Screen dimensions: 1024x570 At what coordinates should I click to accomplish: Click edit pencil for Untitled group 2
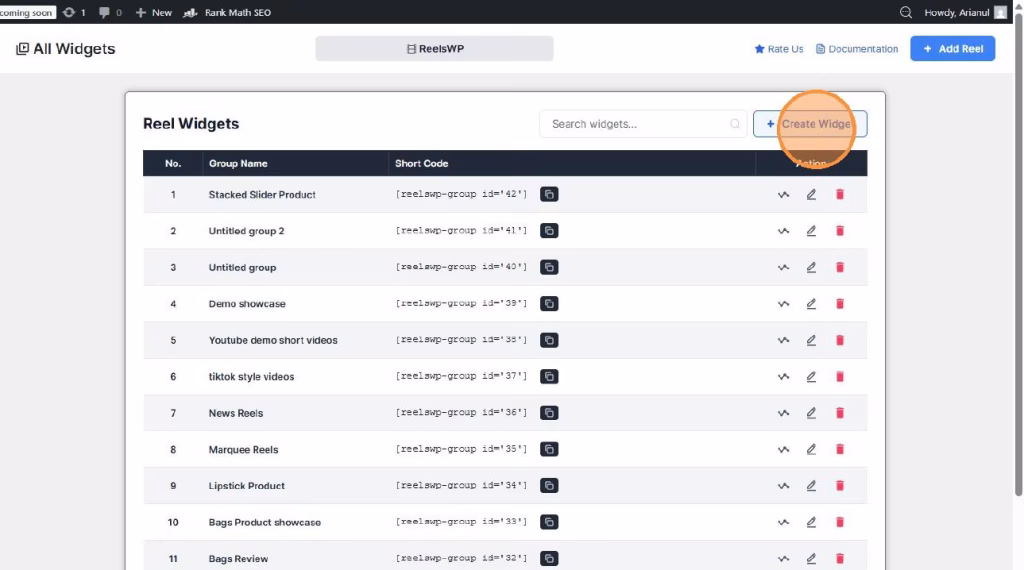(x=811, y=231)
